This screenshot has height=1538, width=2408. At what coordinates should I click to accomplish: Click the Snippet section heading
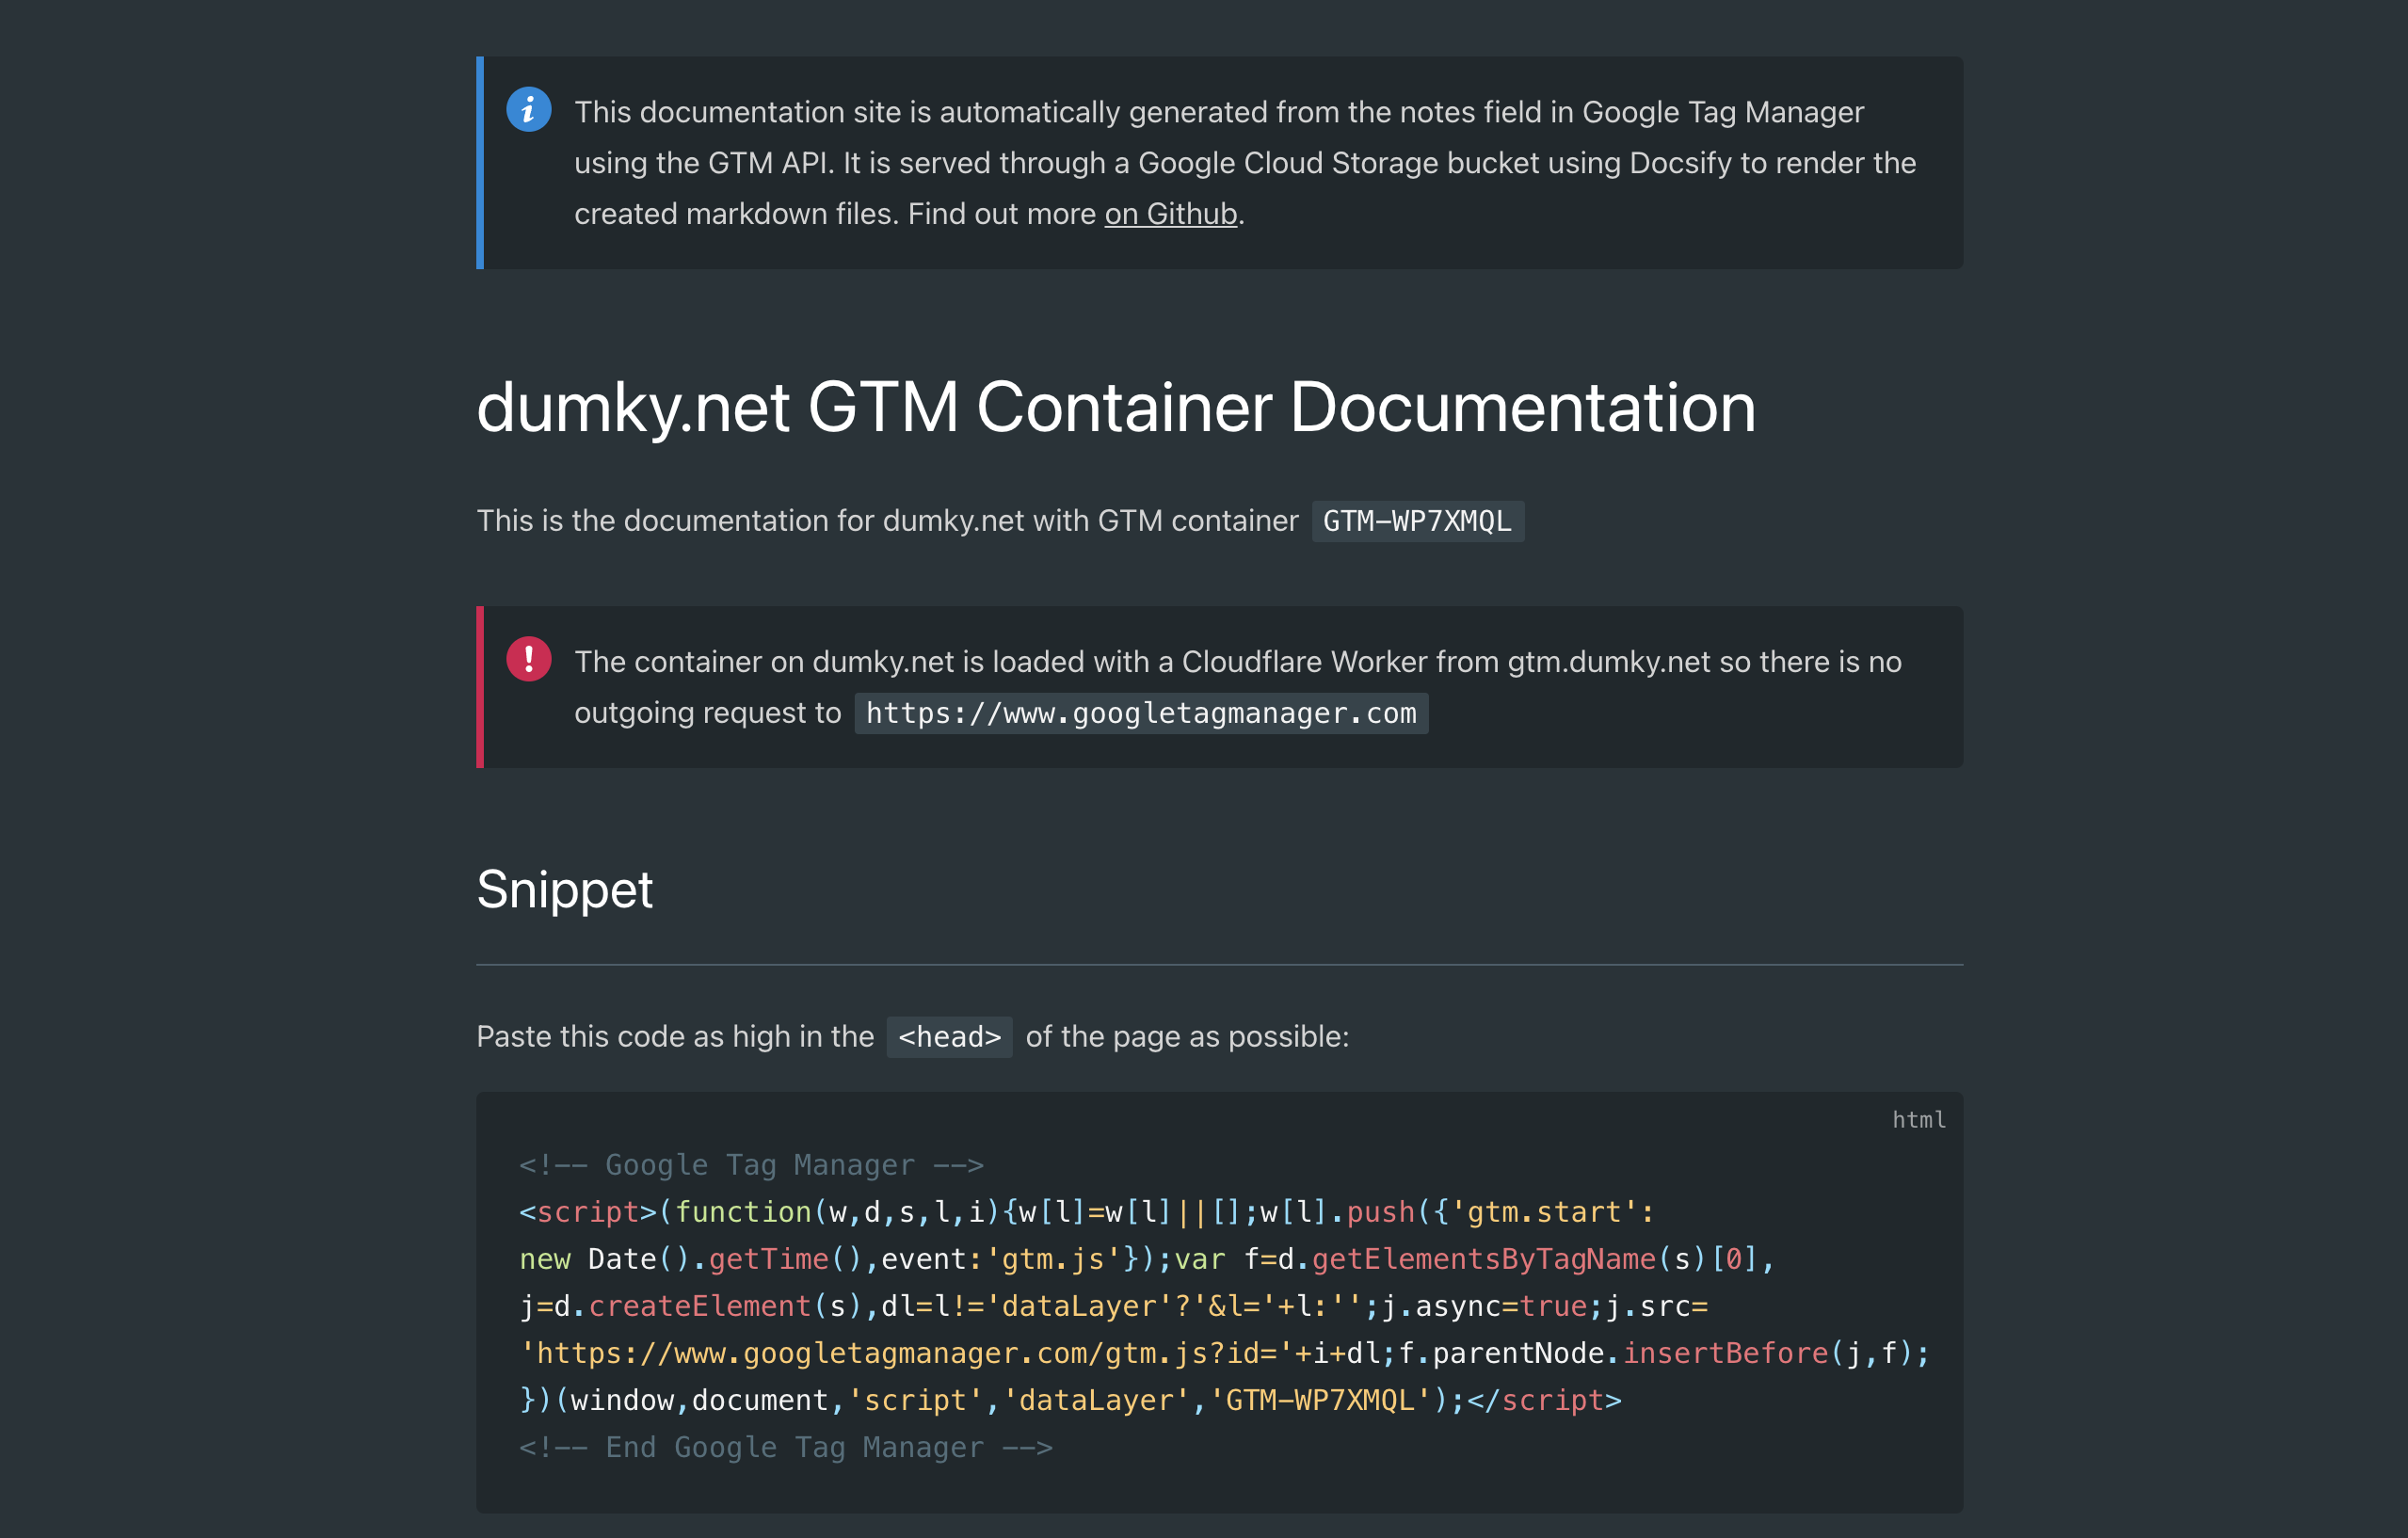pyautogui.click(x=564, y=889)
